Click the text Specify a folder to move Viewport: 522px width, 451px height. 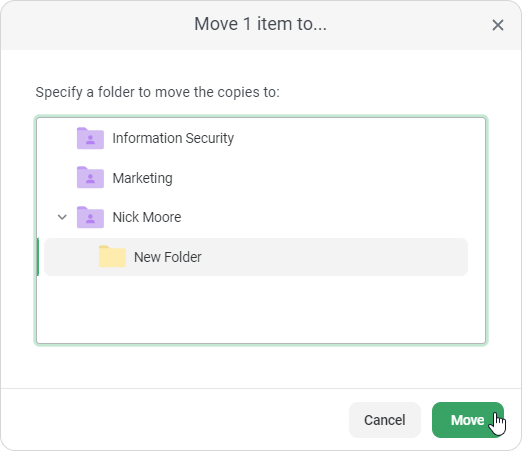(x=157, y=92)
